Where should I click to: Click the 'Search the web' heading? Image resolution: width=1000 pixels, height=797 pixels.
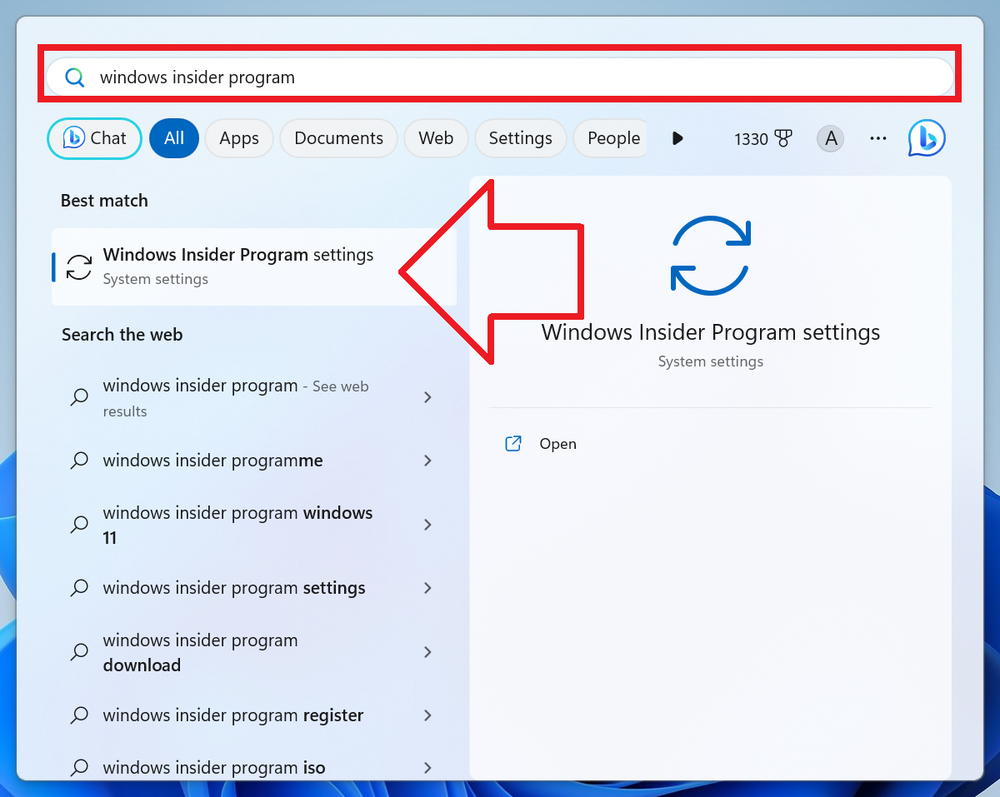(x=122, y=335)
